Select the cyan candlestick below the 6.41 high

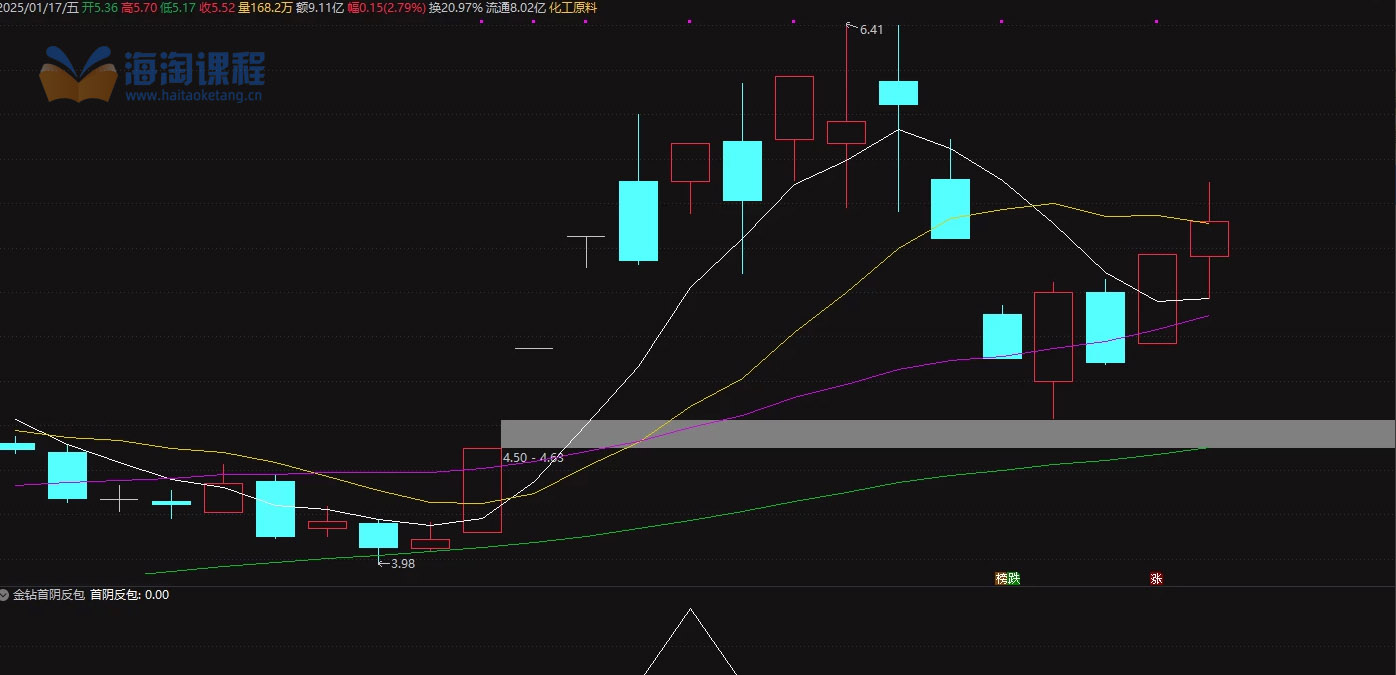(x=898, y=93)
